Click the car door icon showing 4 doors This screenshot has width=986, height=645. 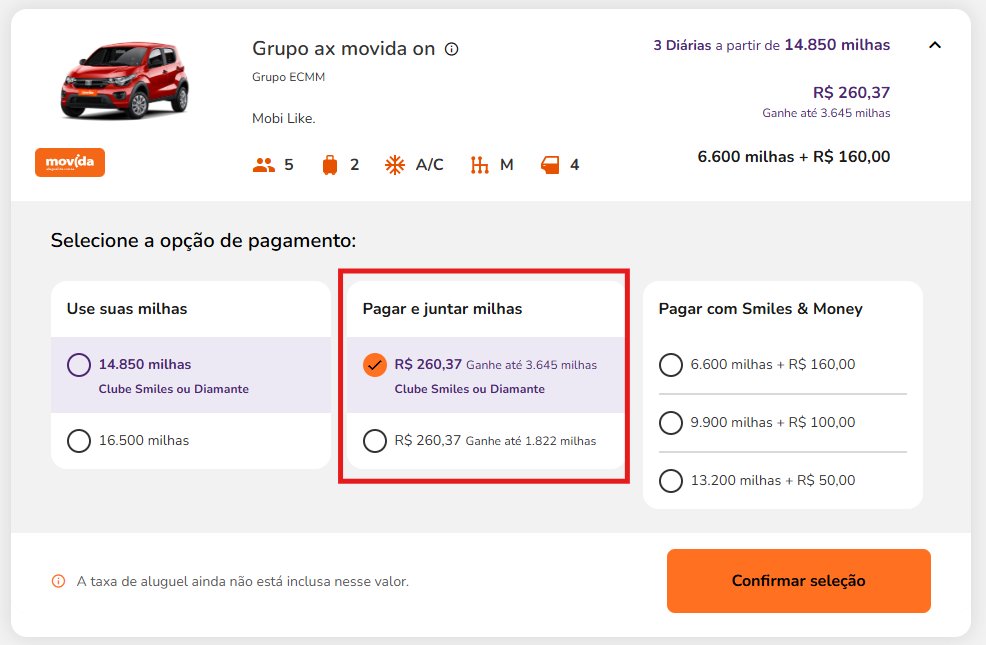click(550, 165)
